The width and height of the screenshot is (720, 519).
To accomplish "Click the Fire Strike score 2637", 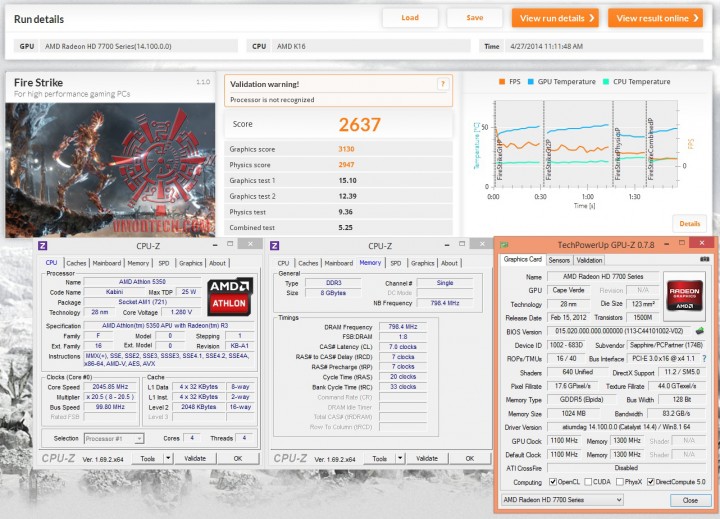I will pyautogui.click(x=360, y=124).
